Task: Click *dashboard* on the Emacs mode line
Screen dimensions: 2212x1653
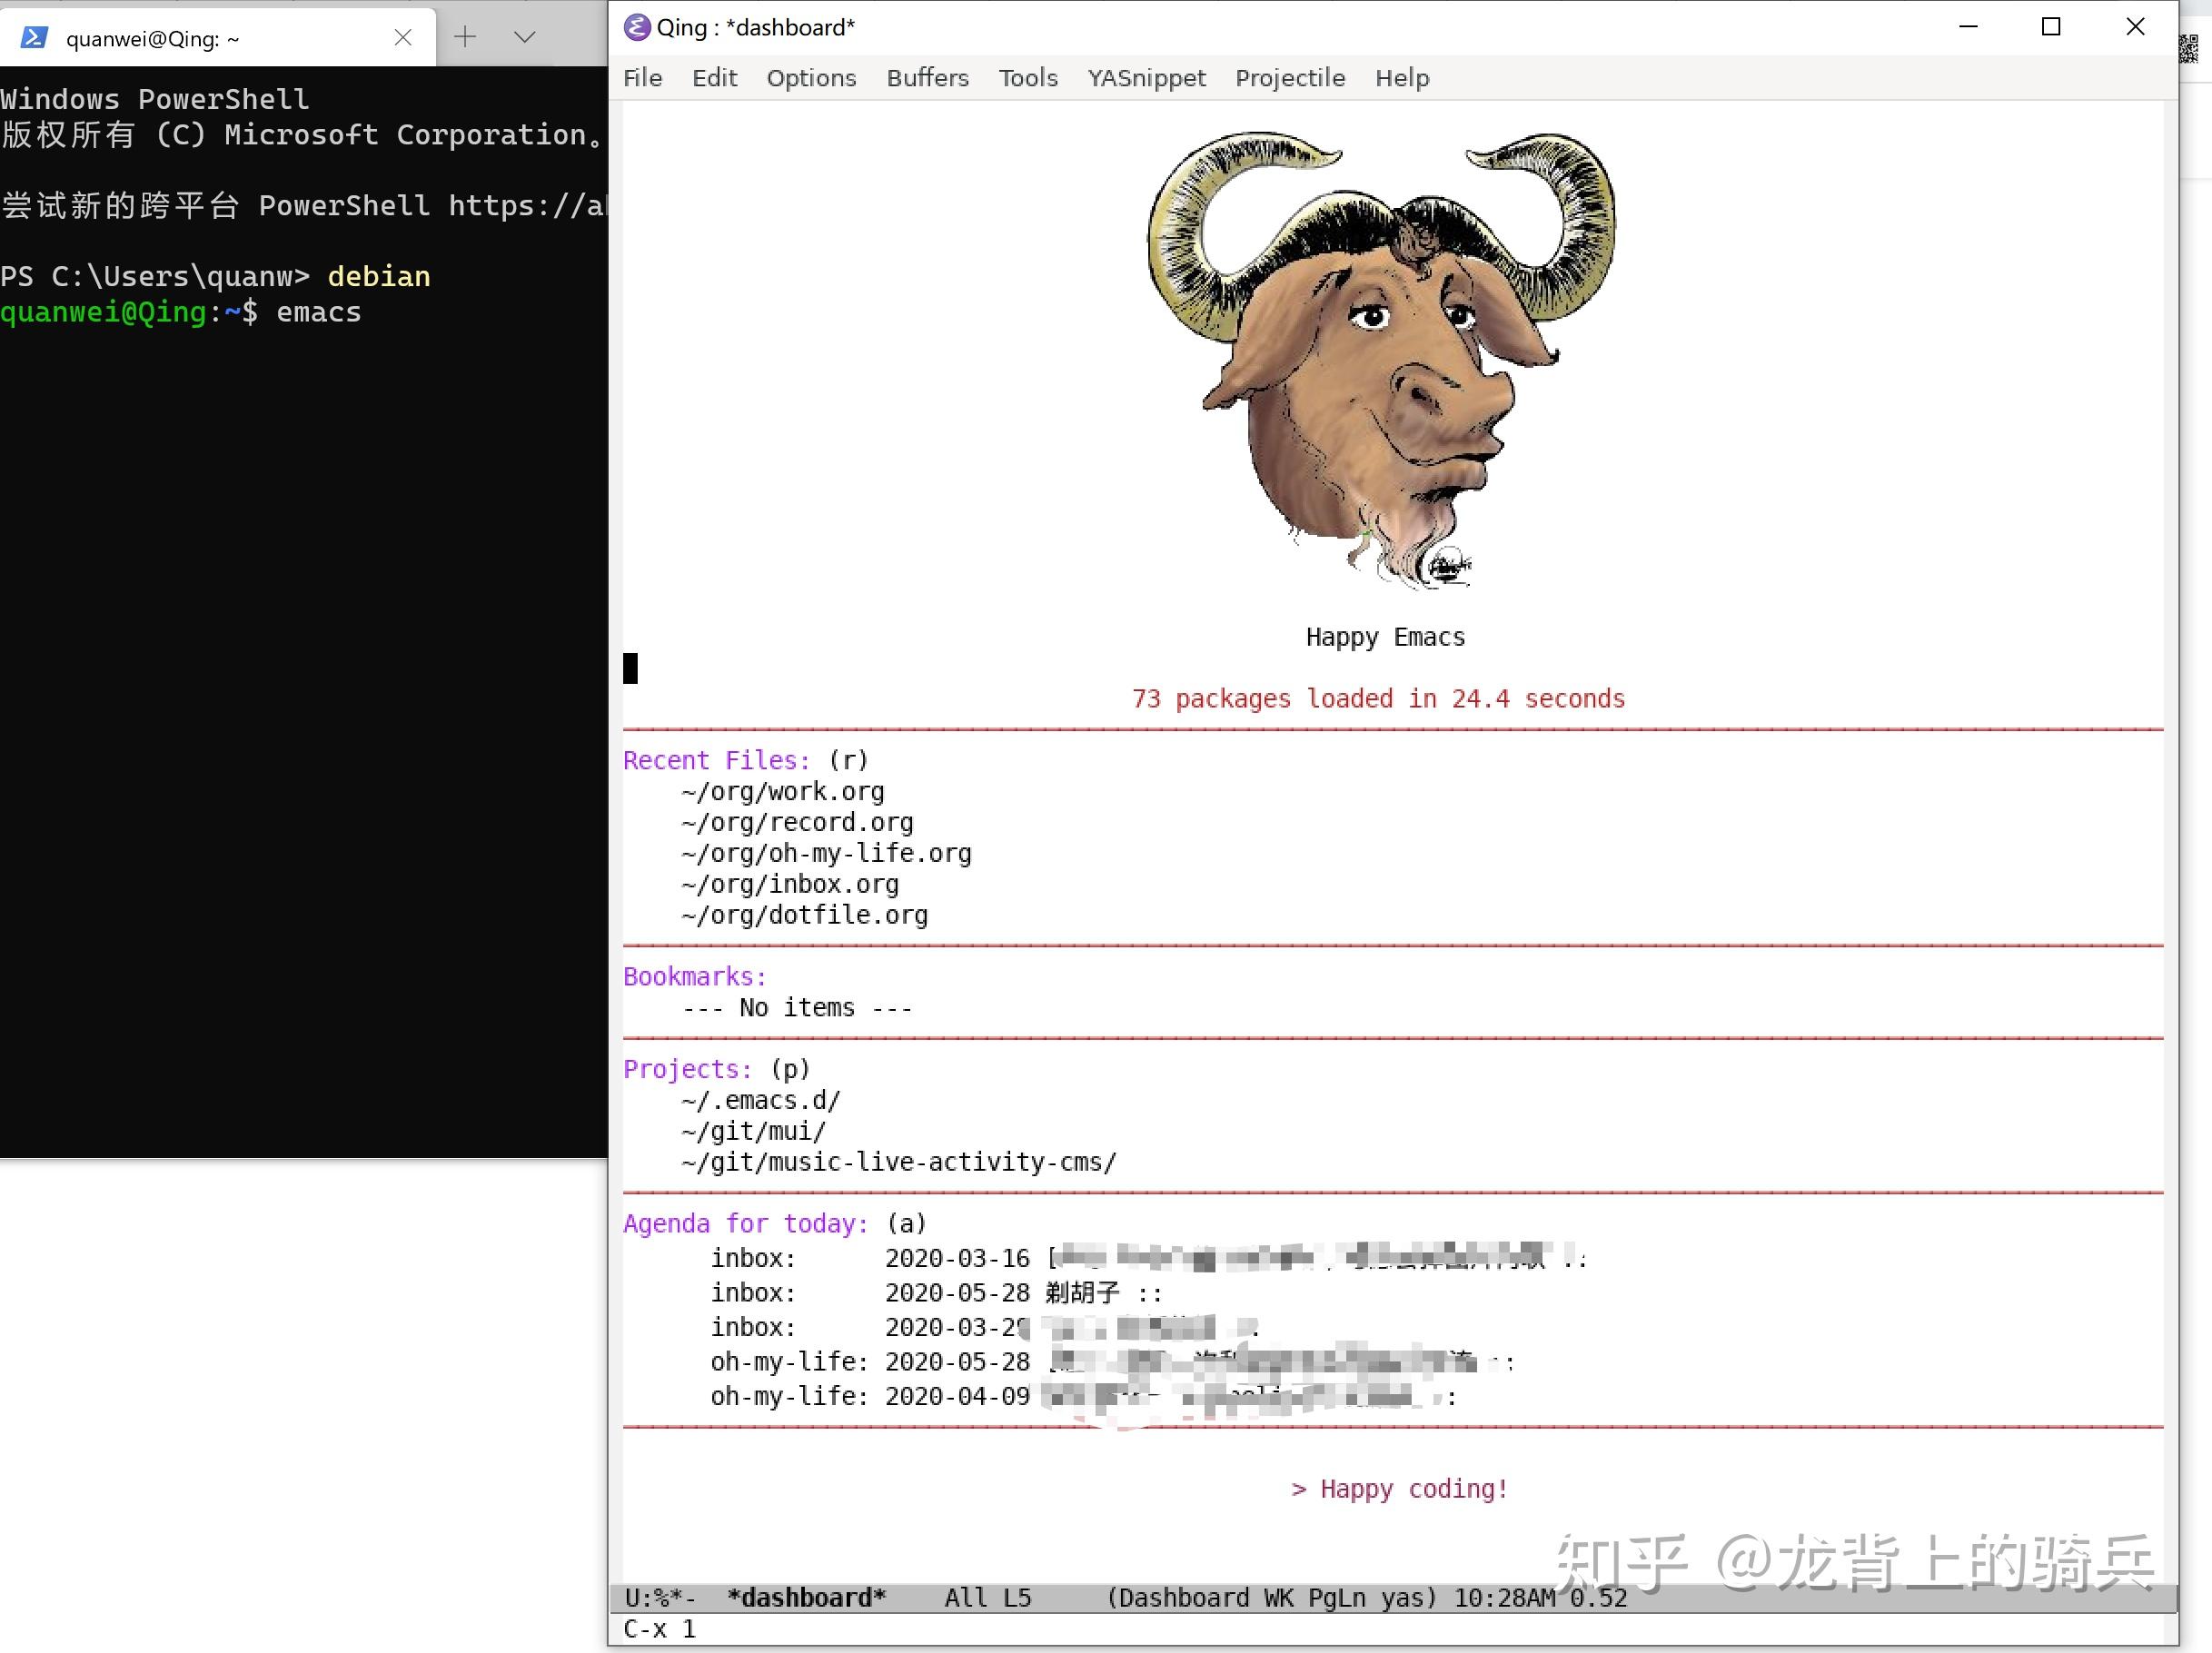Action: [x=805, y=1597]
